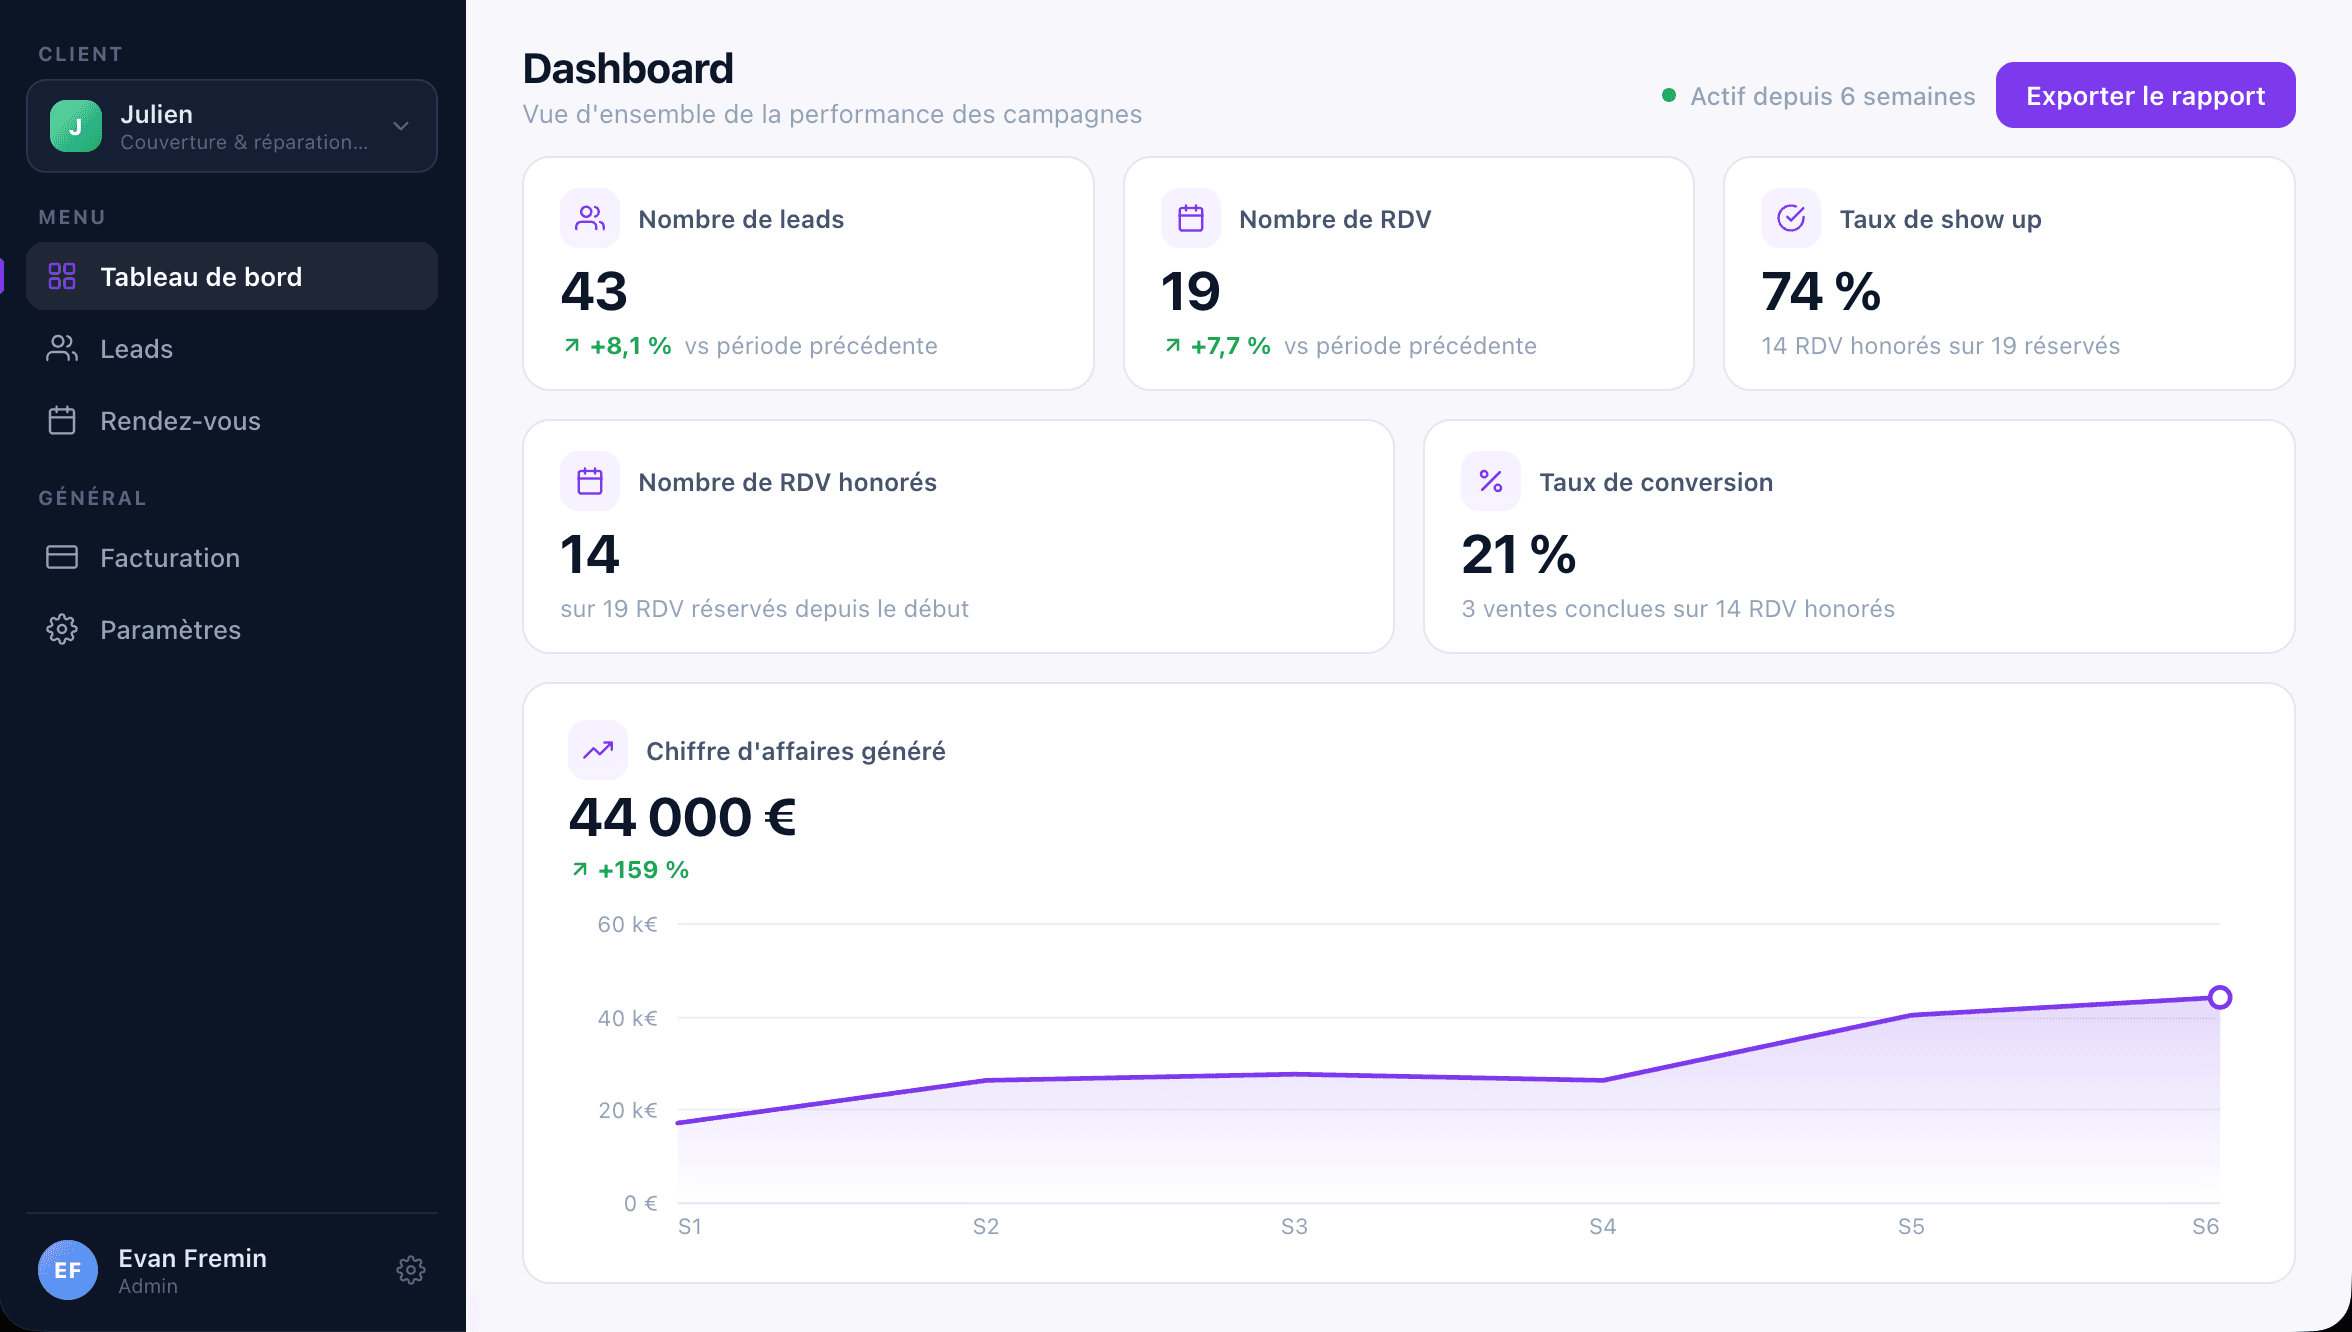Click the Nombre de RDV honorés calendar icon
This screenshot has height=1332, width=2352.
tap(590, 481)
